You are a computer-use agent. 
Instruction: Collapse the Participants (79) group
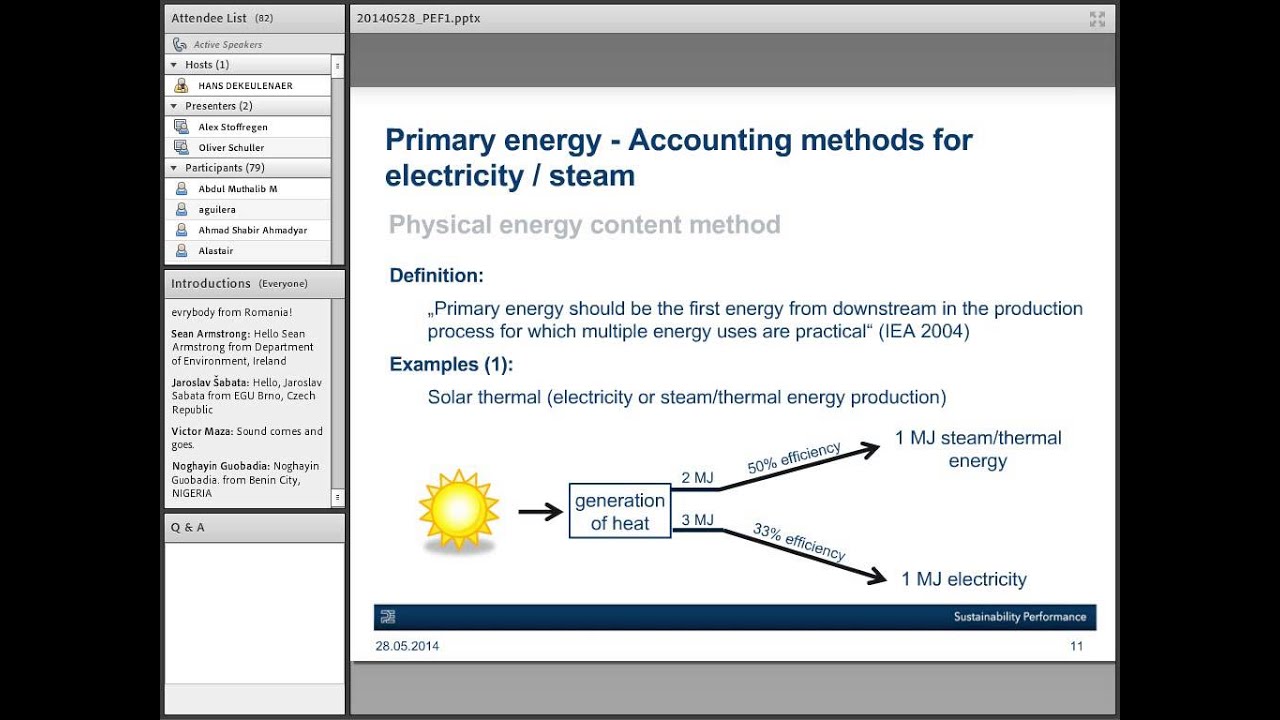(x=174, y=168)
